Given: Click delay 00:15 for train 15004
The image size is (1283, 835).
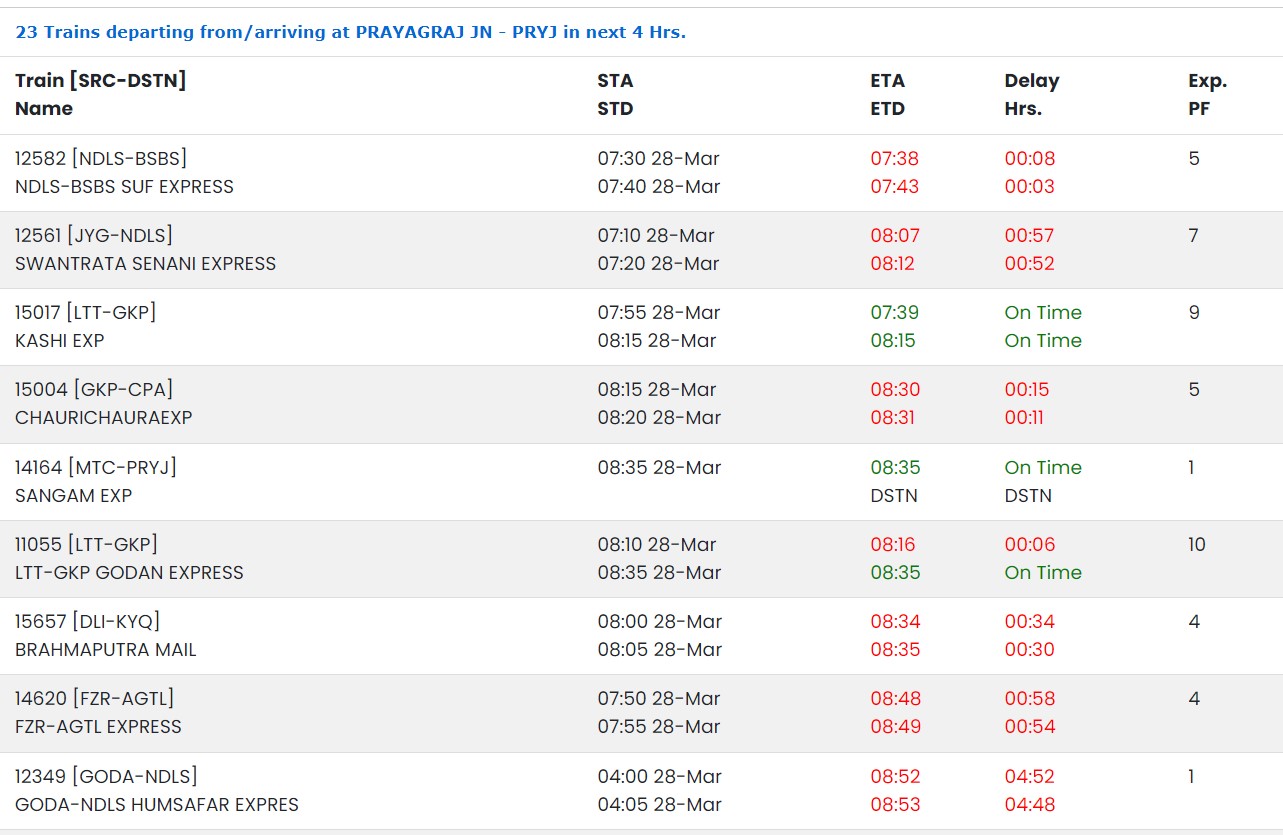Looking at the screenshot, I should pyautogui.click(x=1027, y=389).
